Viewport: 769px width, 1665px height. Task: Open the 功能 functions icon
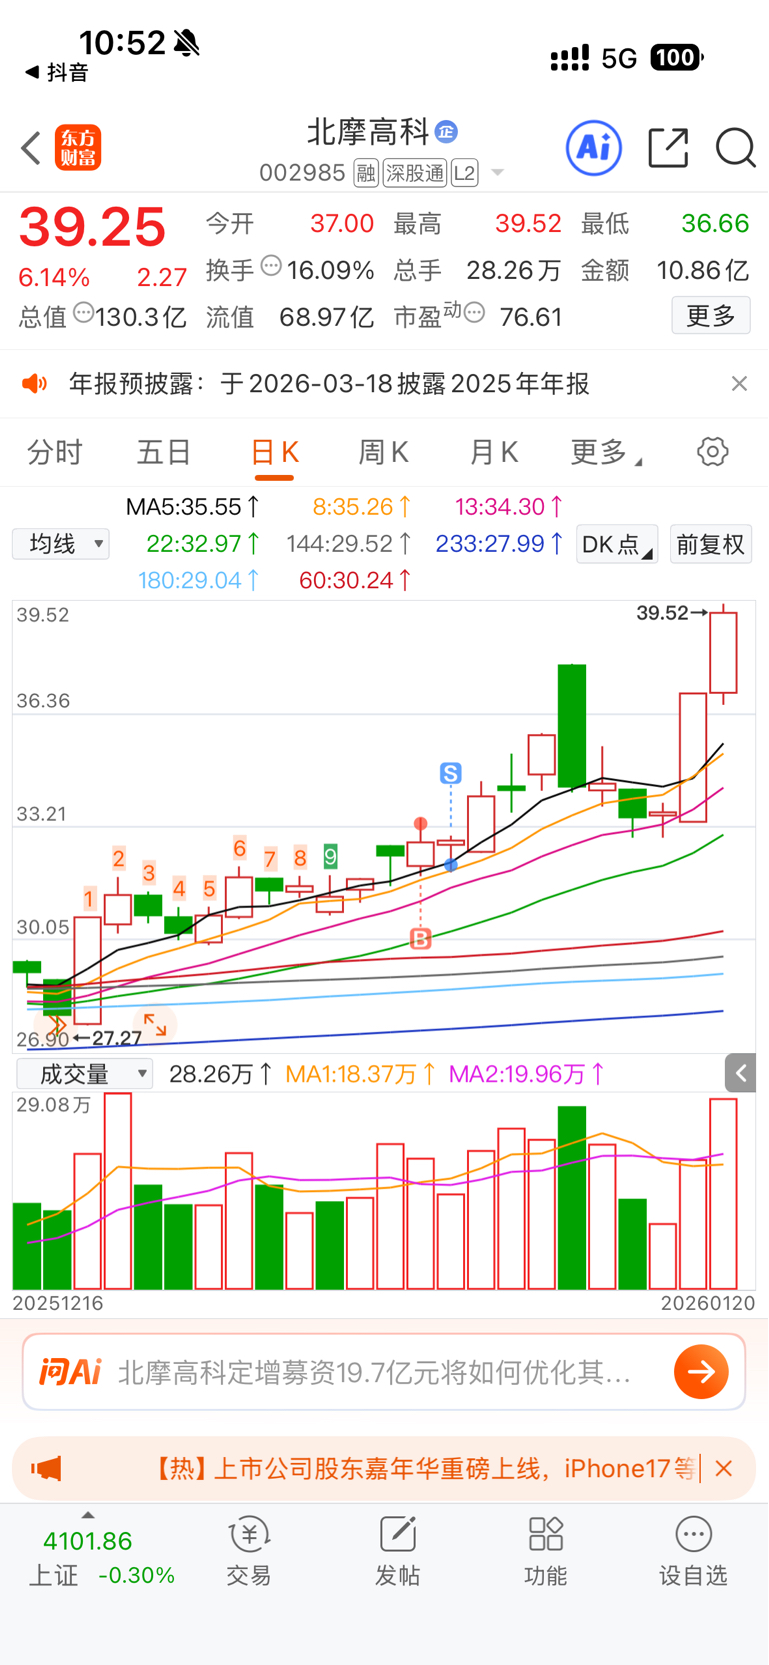point(546,1551)
